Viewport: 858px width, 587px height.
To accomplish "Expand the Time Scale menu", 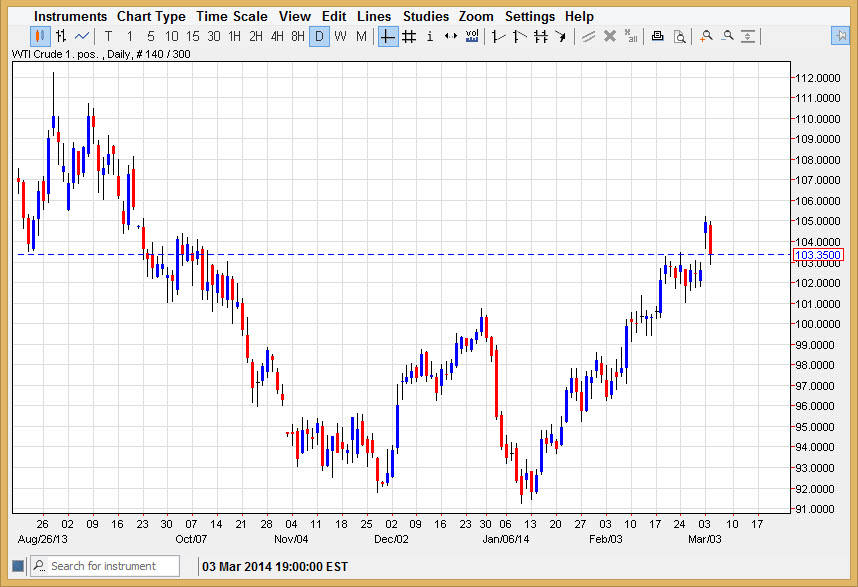I will click(231, 16).
